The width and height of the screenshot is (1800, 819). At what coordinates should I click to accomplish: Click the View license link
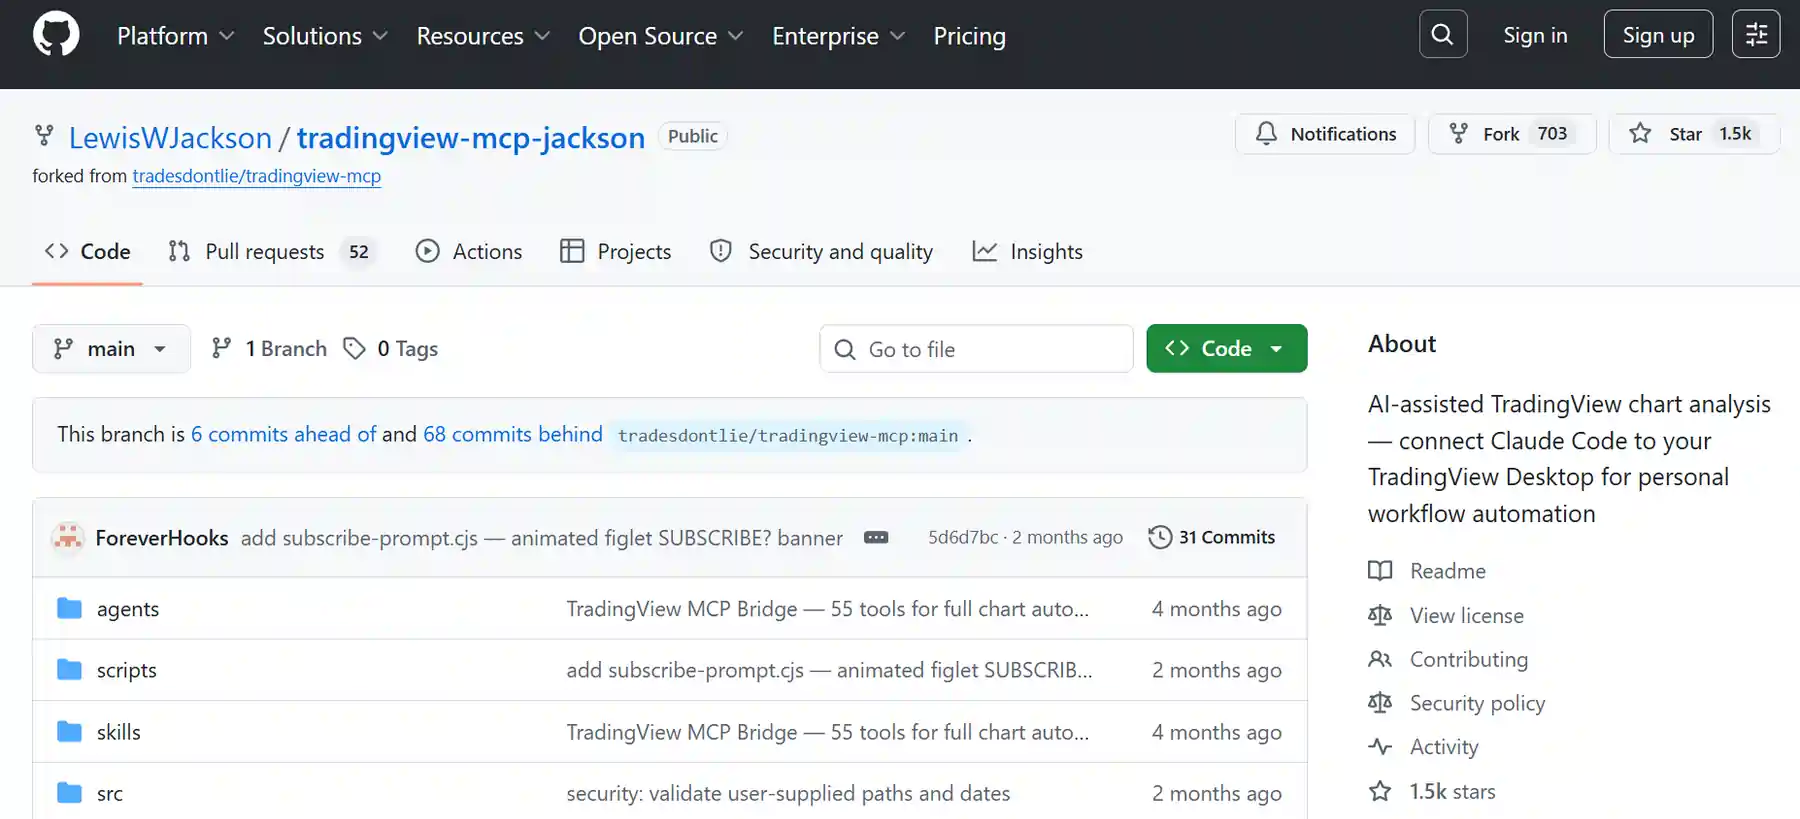pyautogui.click(x=1467, y=615)
